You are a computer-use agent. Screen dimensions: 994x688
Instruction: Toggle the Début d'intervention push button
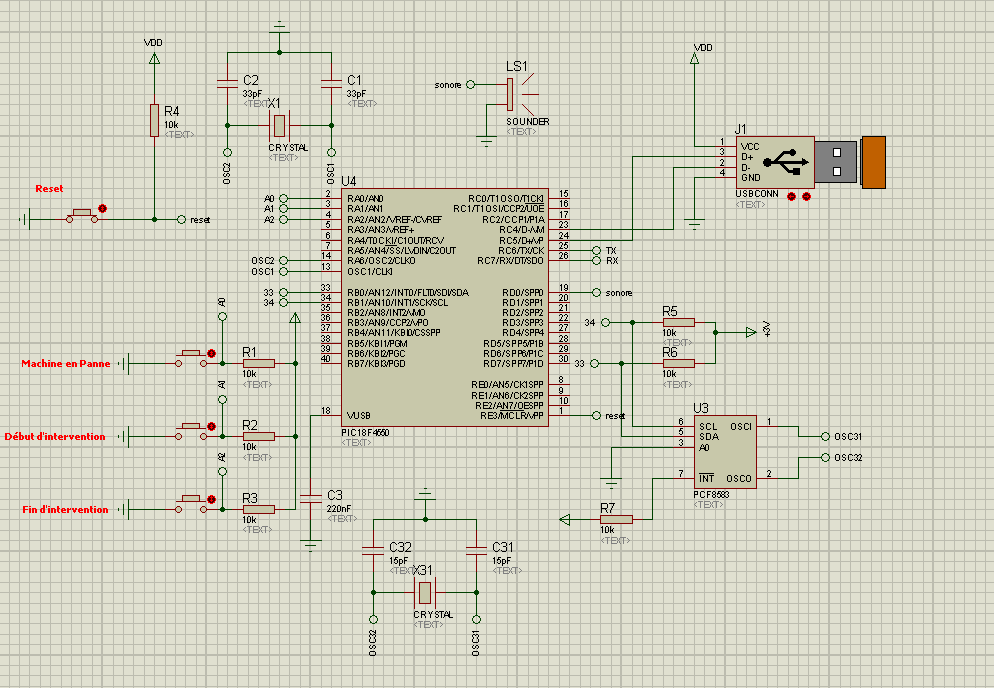(192, 432)
